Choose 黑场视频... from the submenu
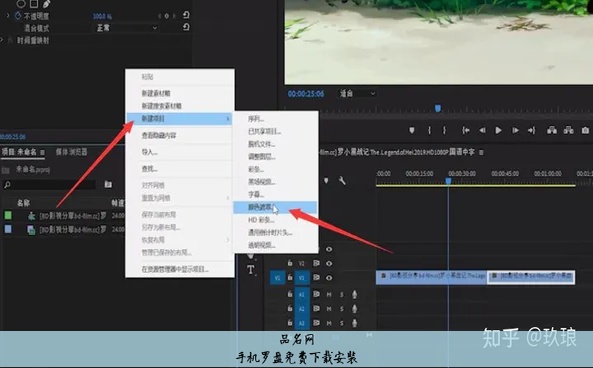The width and height of the screenshot is (593, 368). (x=275, y=182)
